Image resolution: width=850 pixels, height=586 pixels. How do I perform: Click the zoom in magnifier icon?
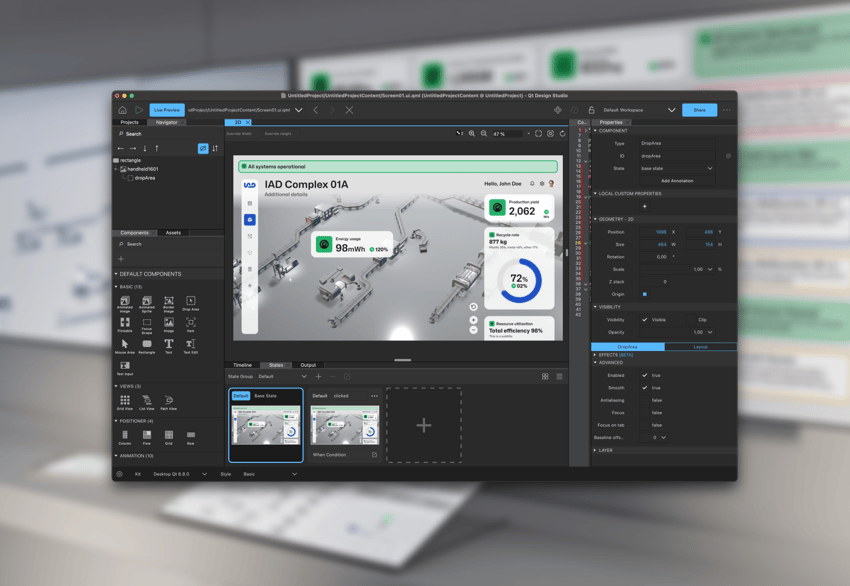472,133
